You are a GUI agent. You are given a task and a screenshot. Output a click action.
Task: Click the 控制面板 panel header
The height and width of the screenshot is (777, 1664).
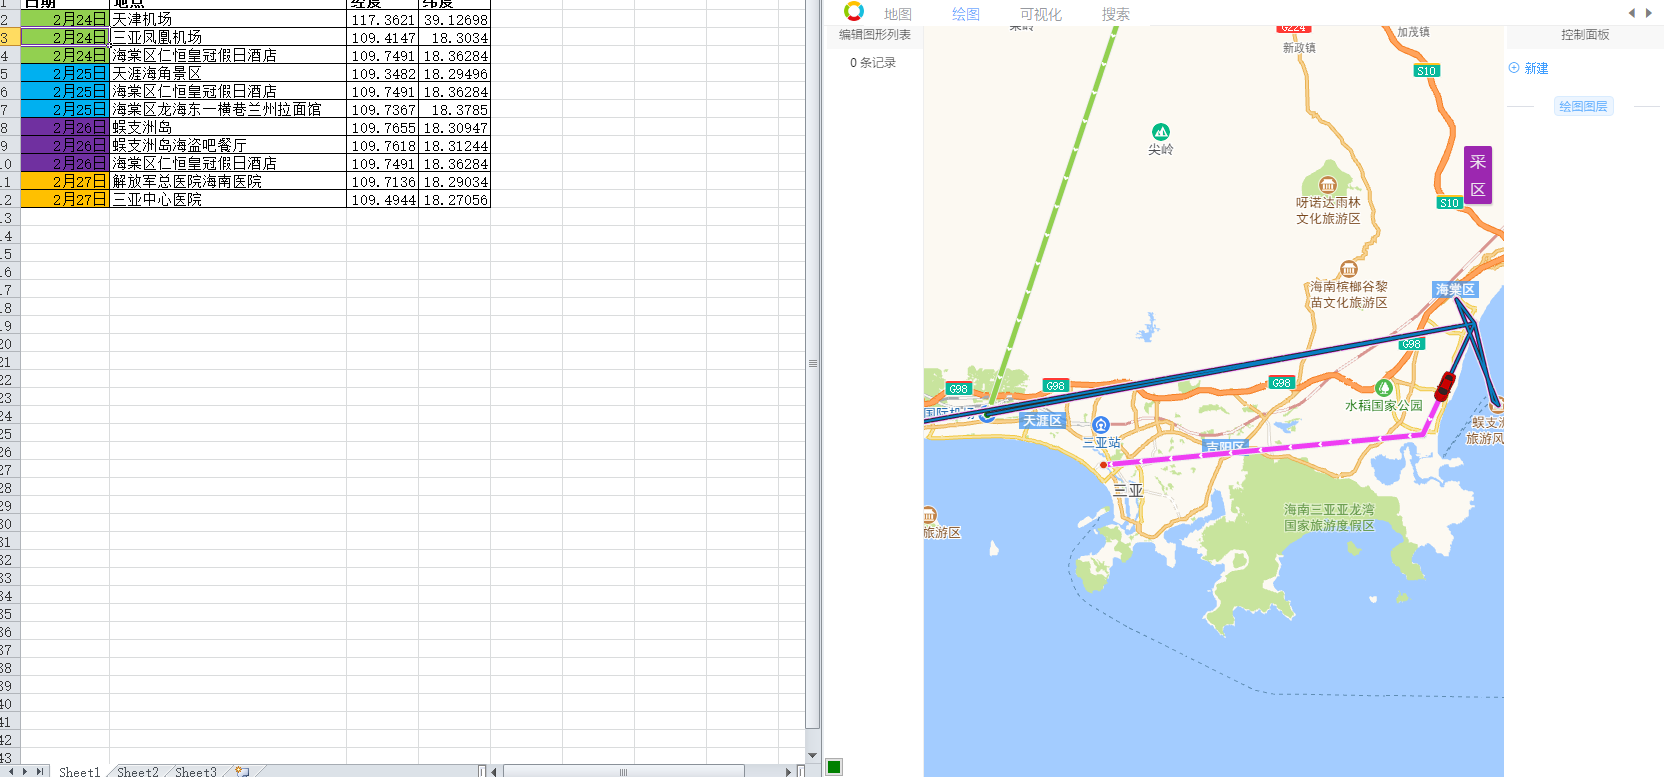(1585, 34)
